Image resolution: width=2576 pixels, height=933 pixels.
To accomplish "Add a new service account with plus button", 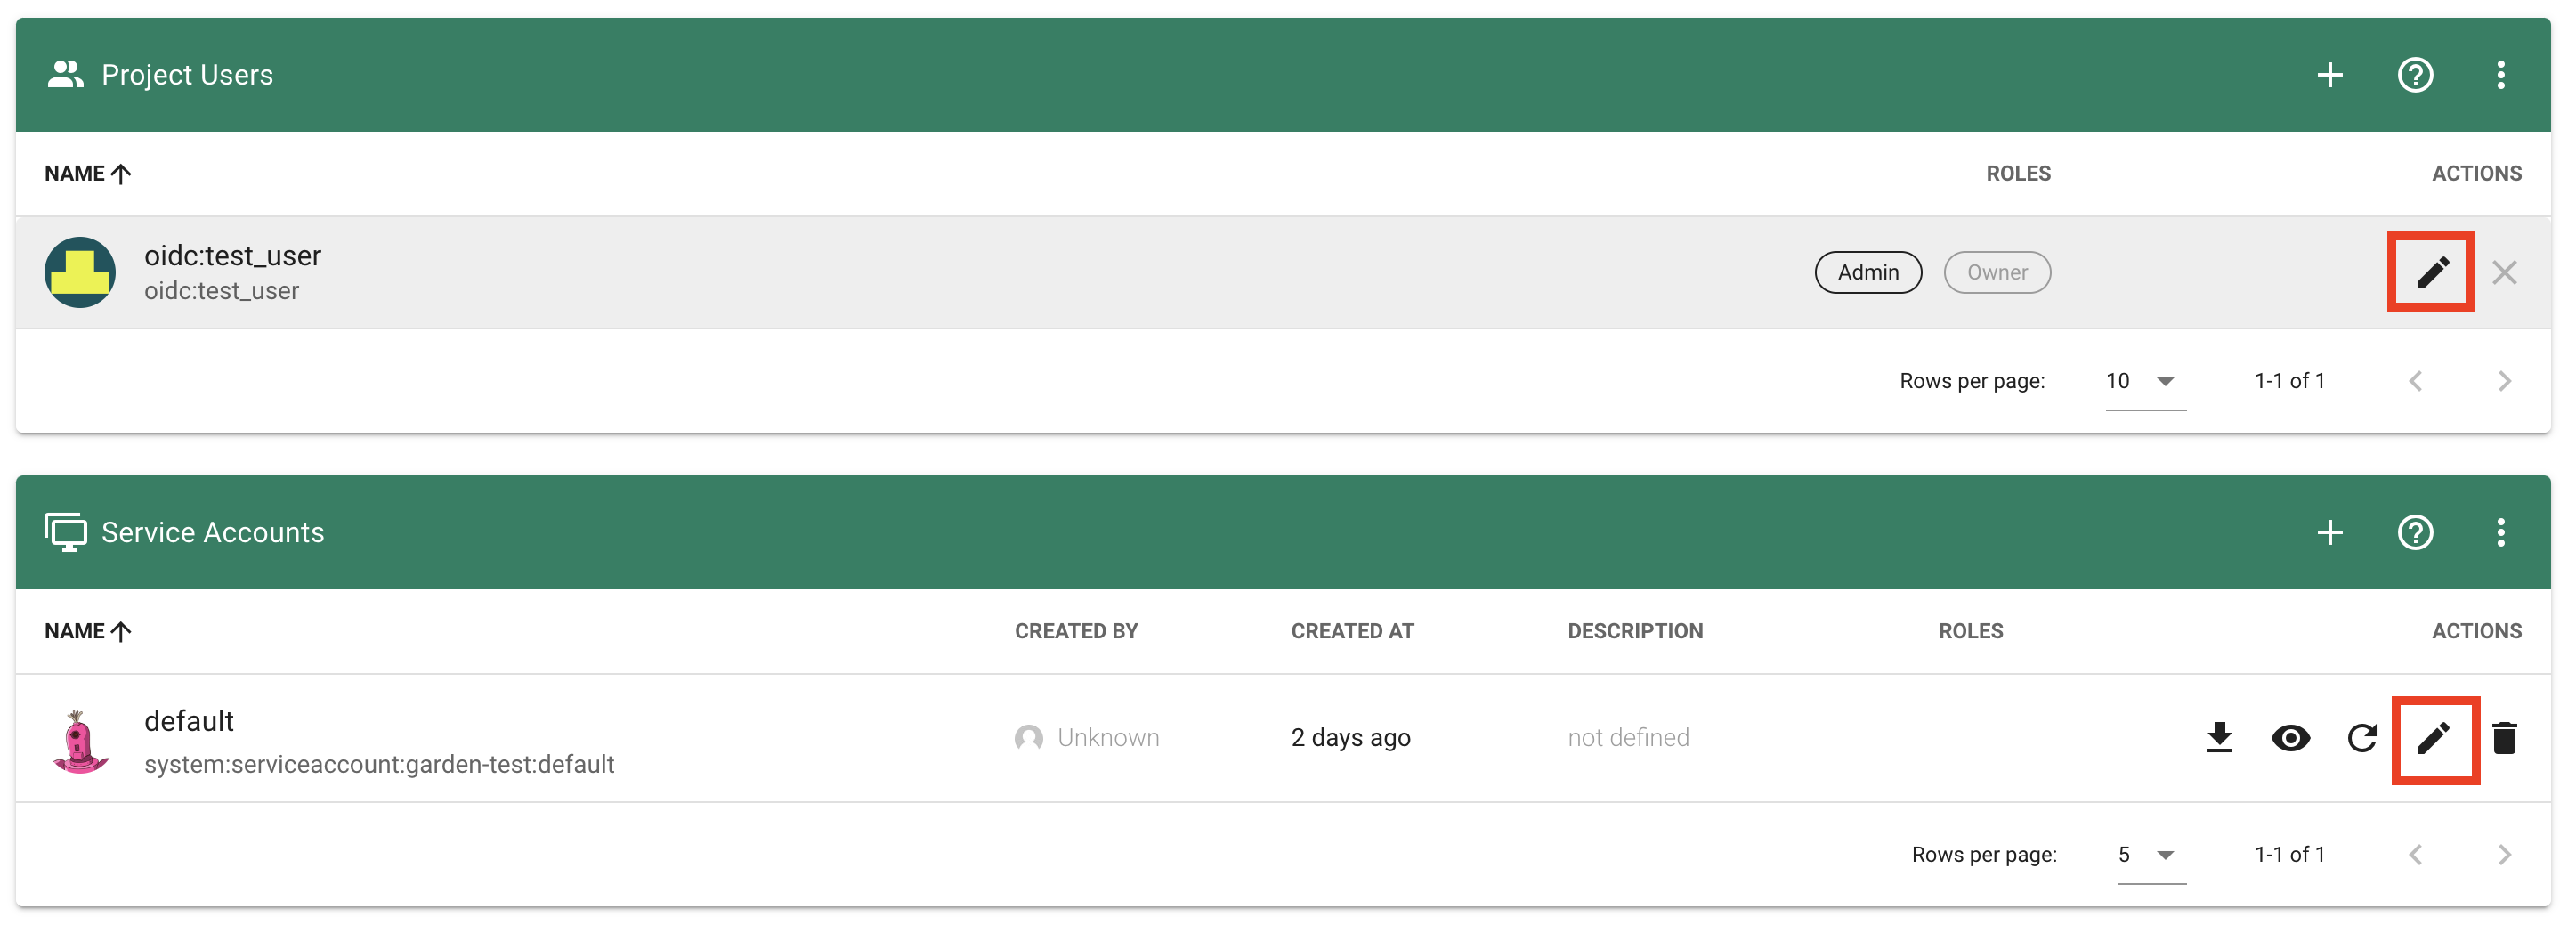I will [x=2330, y=531].
